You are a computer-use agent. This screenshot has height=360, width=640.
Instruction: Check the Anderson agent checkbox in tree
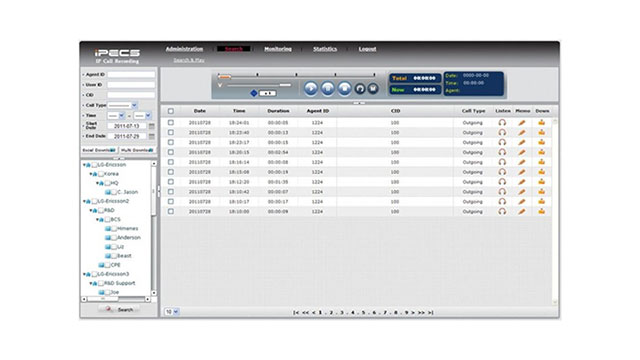click(114, 238)
